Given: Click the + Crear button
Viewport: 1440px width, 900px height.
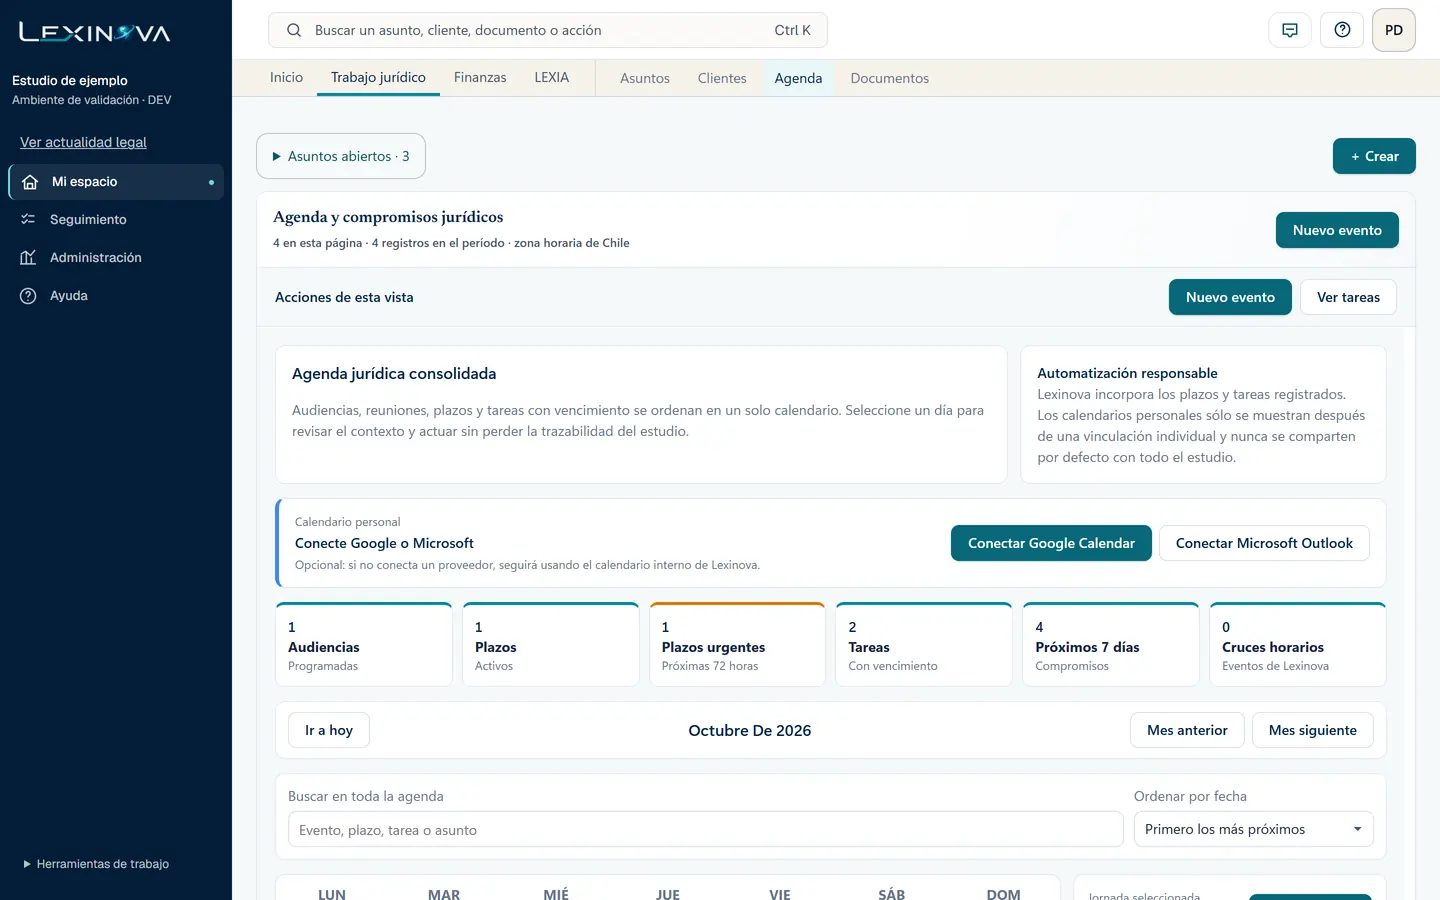Looking at the screenshot, I should click(x=1374, y=156).
